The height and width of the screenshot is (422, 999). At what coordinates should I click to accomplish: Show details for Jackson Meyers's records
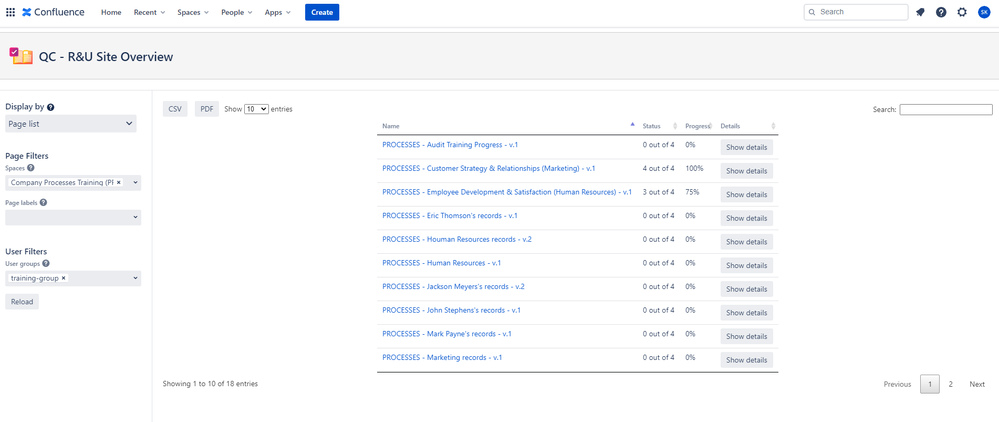click(747, 289)
